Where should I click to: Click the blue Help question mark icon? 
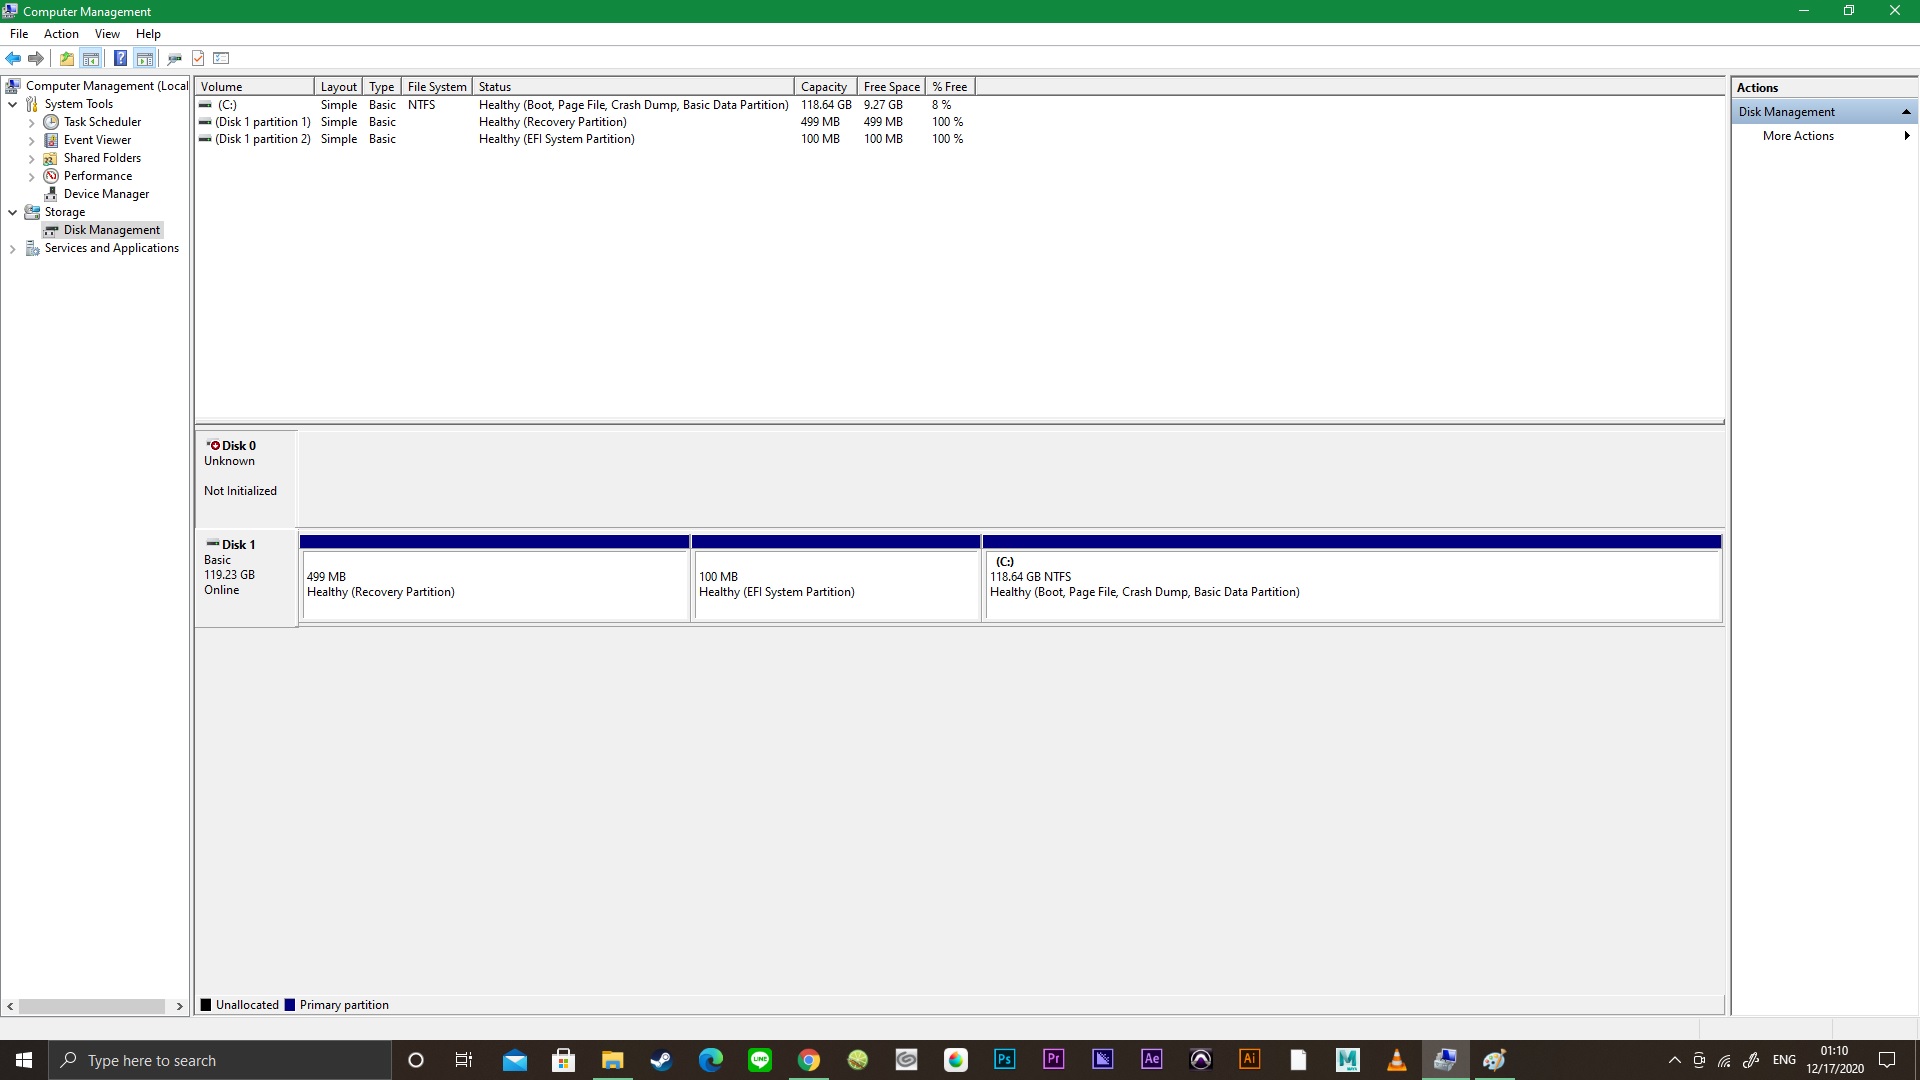pyautogui.click(x=120, y=58)
